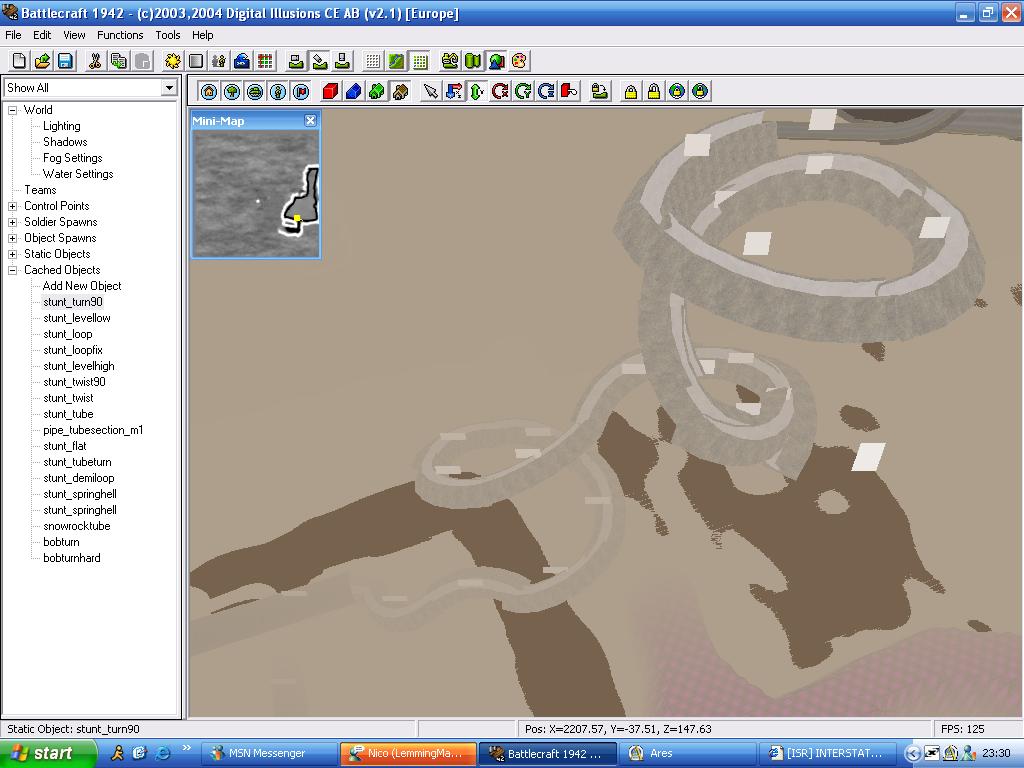Close the Mini-Map panel
1024x768 pixels.
tap(310, 121)
